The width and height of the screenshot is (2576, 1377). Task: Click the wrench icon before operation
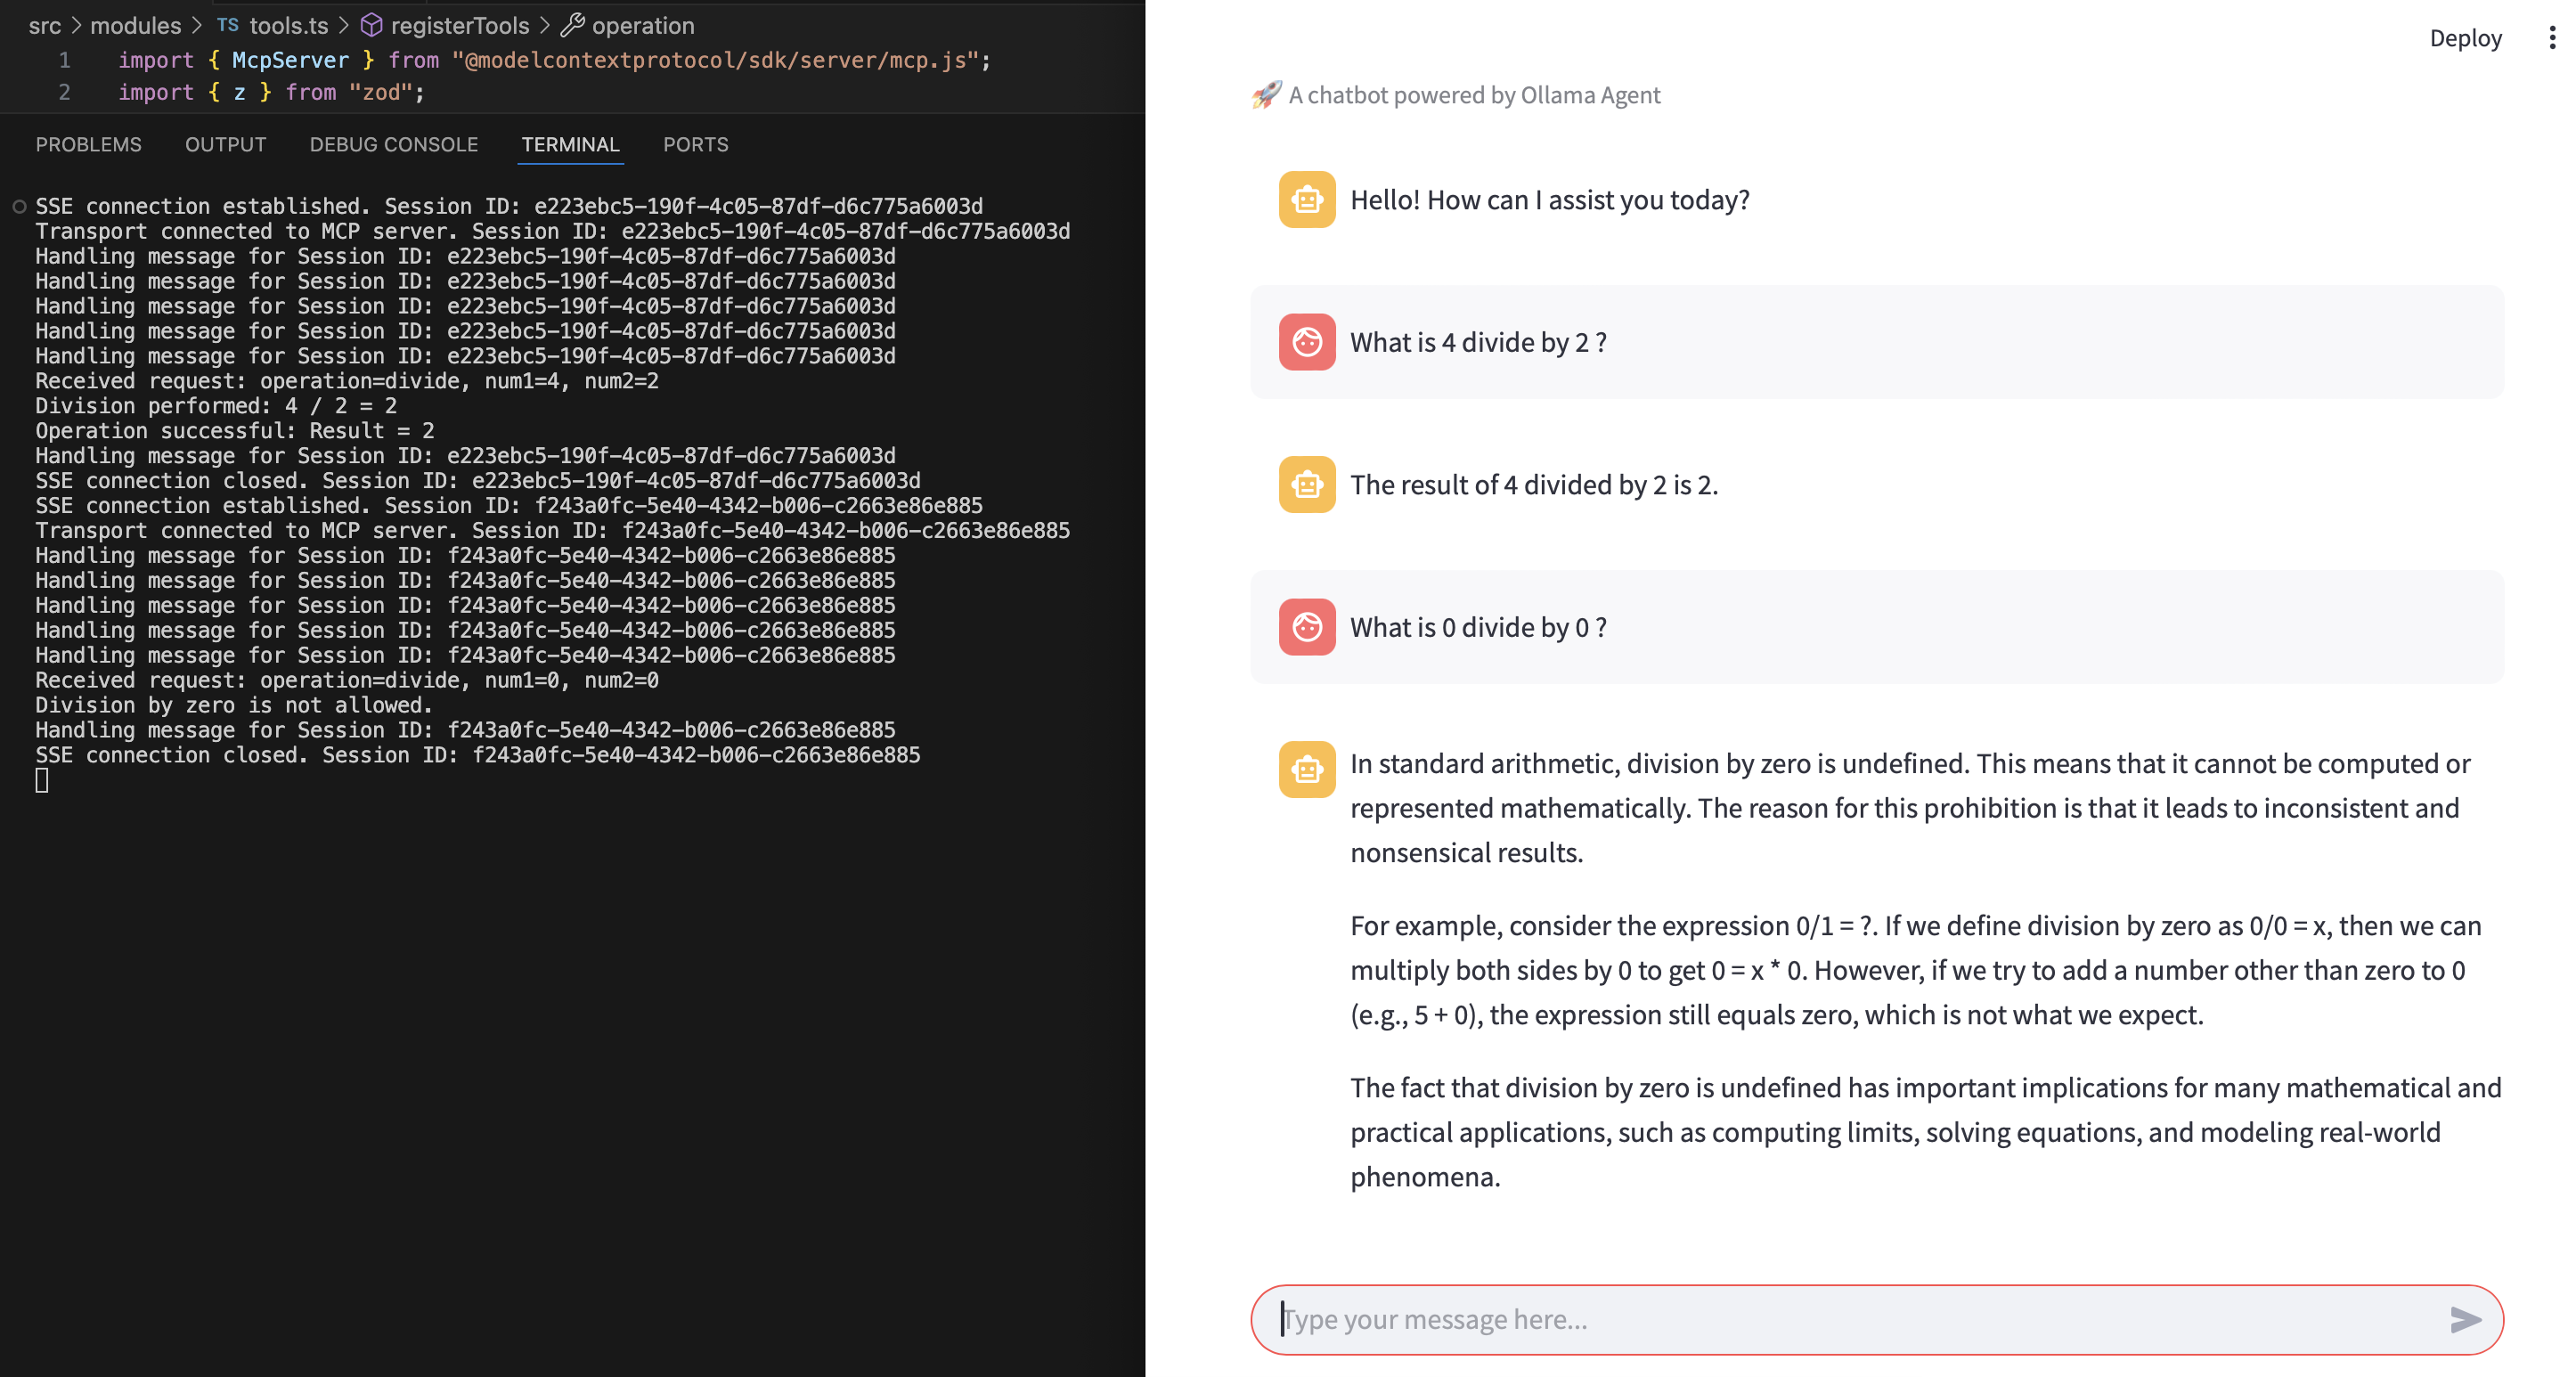[572, 25]
